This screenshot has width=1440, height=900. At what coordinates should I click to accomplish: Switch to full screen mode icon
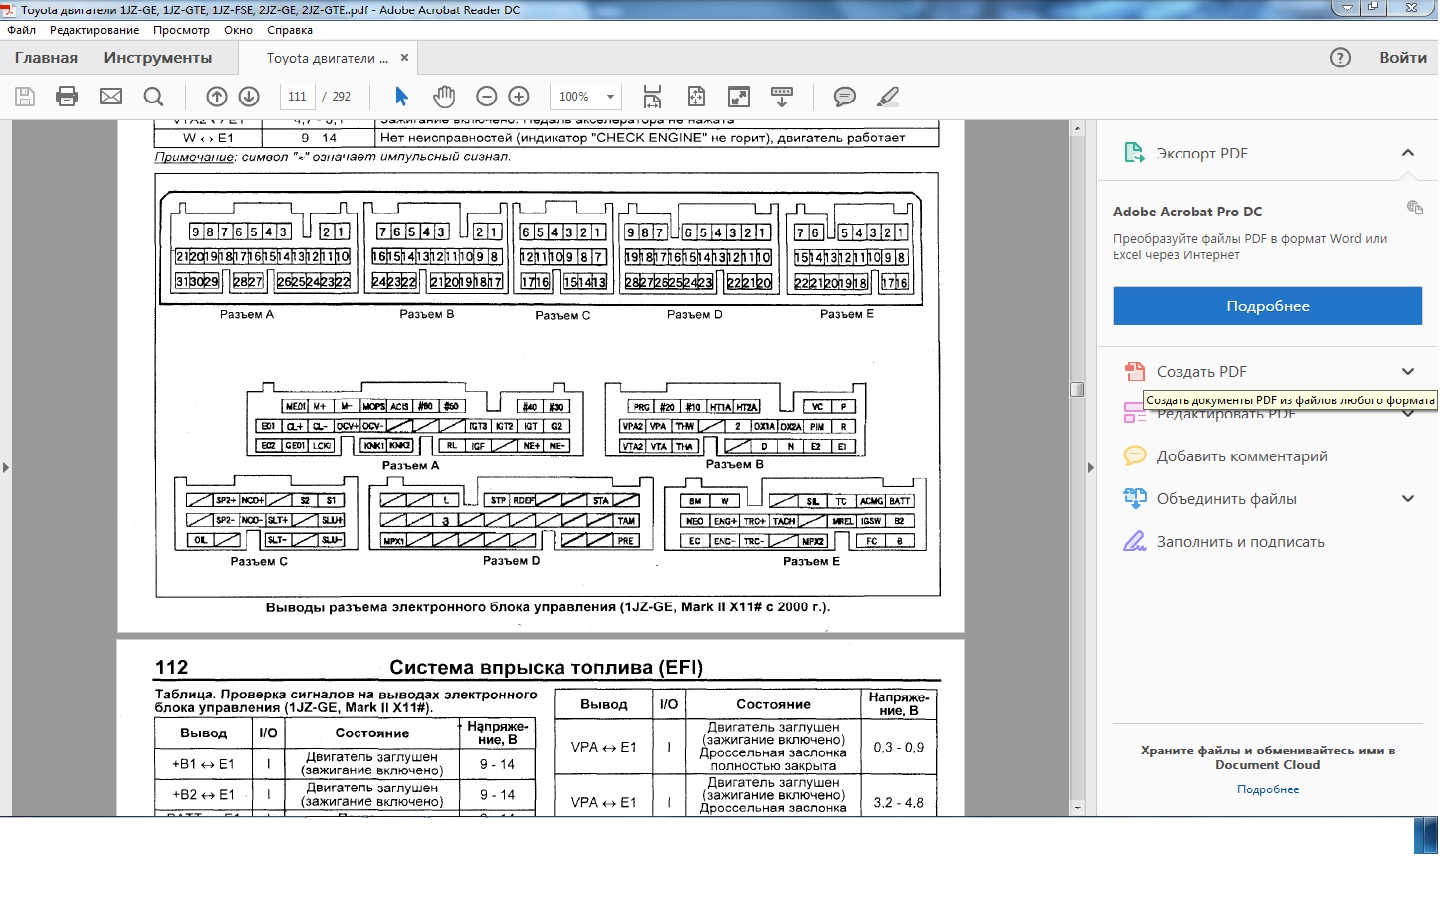(x=739, y=97)
